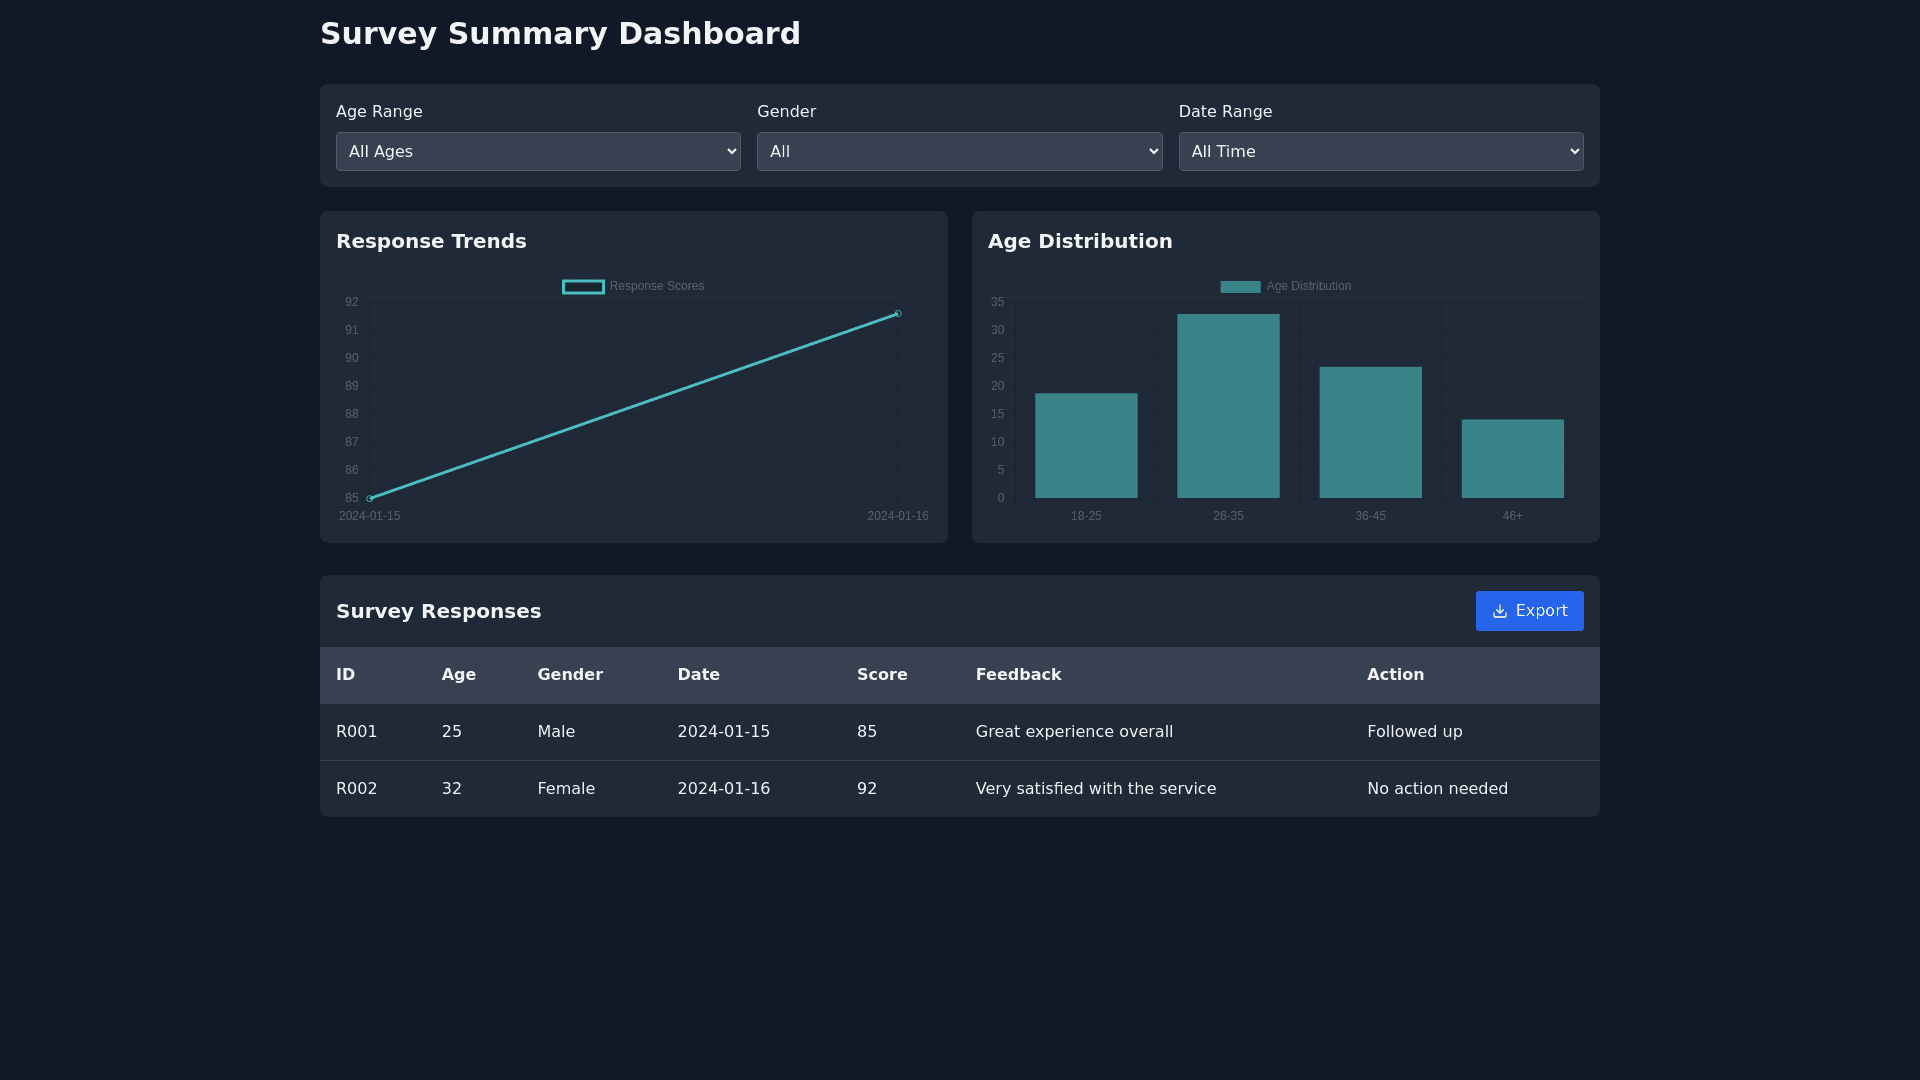Click the R002 response row ID
Image resolution: width=1920 pixels, height=1080 pixels.
357,789
